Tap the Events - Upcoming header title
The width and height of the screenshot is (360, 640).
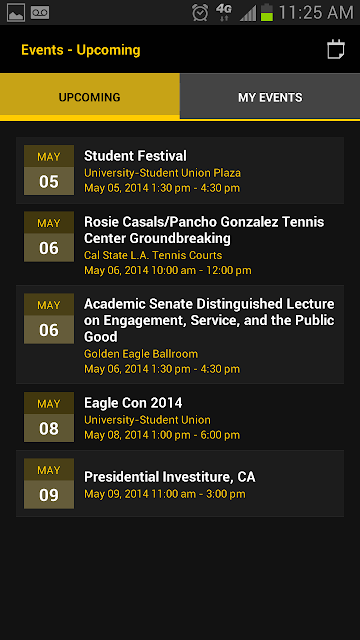tap(81, 50)
